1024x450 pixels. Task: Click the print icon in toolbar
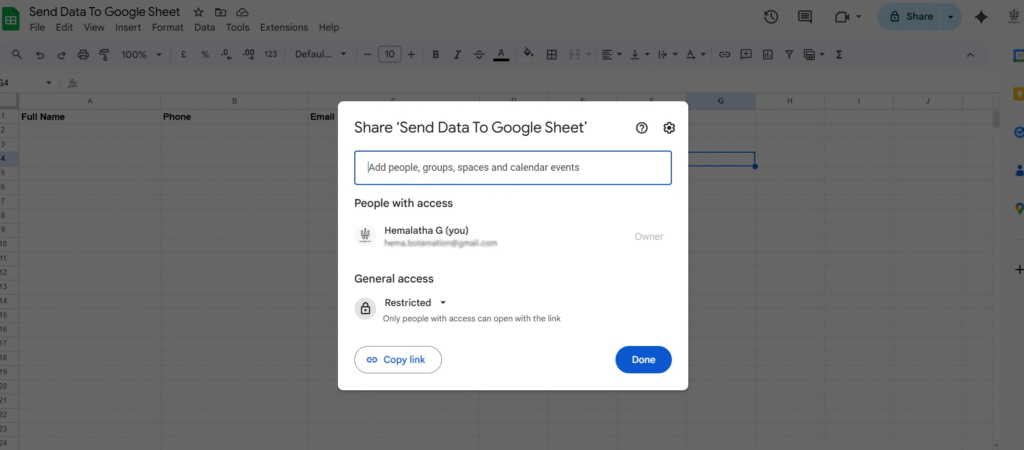coord(83,54)
